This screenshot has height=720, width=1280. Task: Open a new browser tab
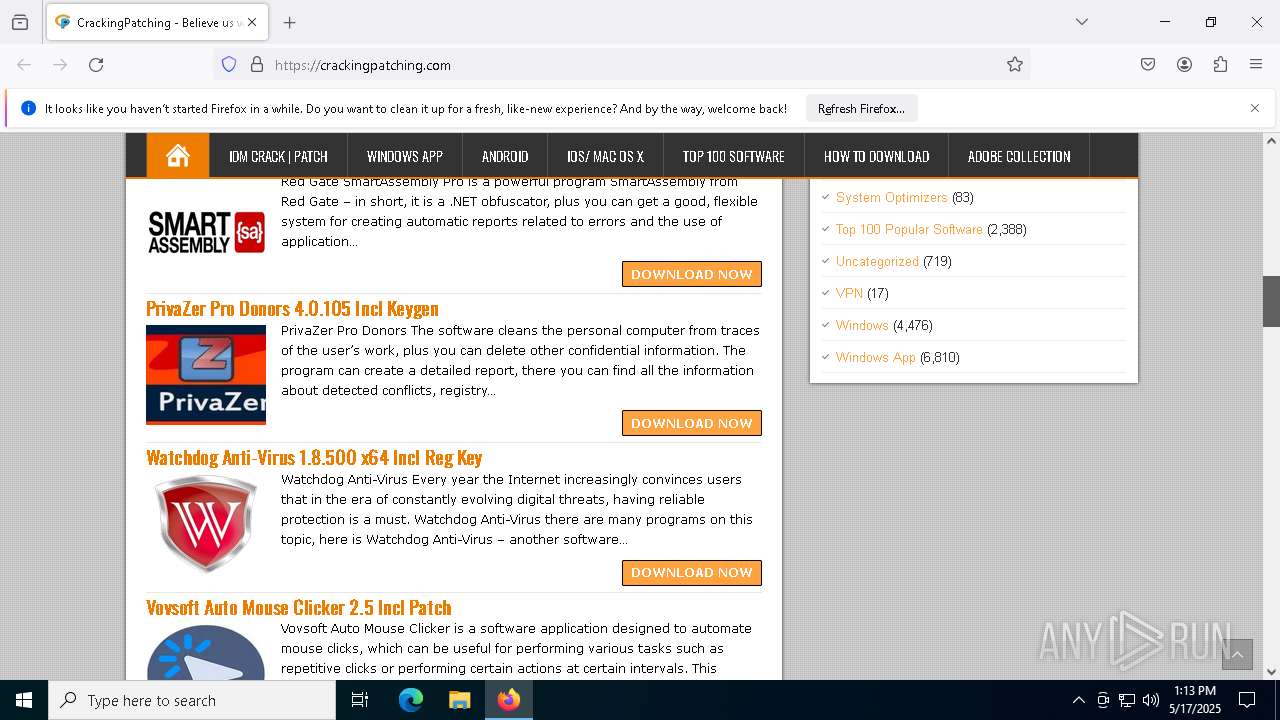(x=290, y=22)
